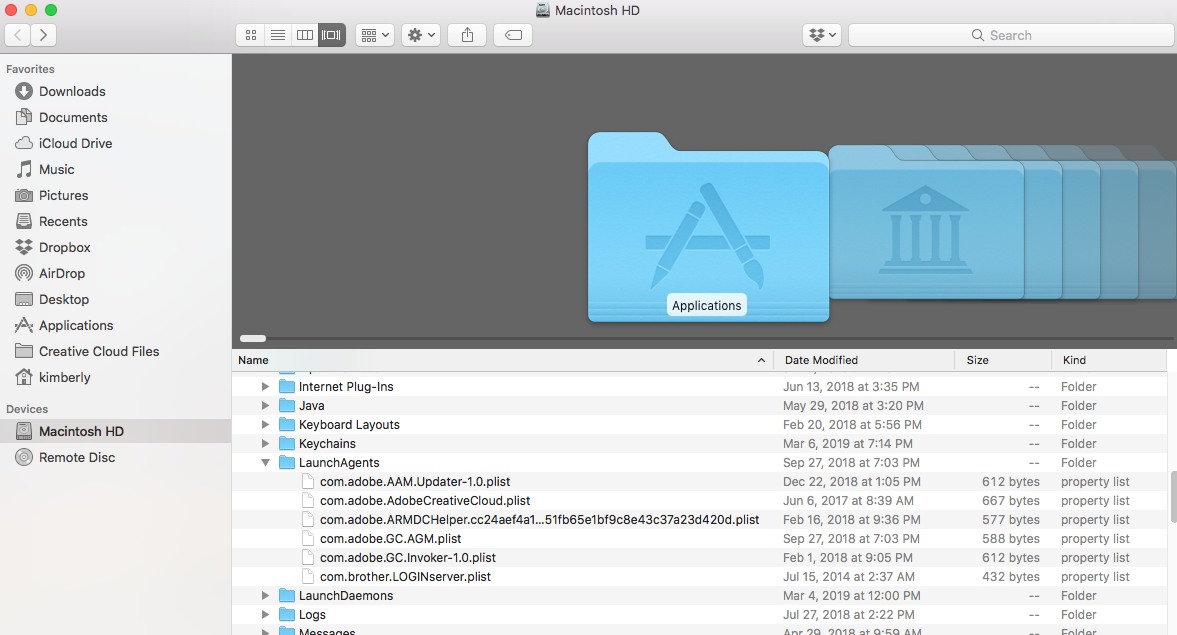Select the Applications folder in Cover Flow
The height and width of the screenshot is (635, 1177).
[x=708, y=227]
